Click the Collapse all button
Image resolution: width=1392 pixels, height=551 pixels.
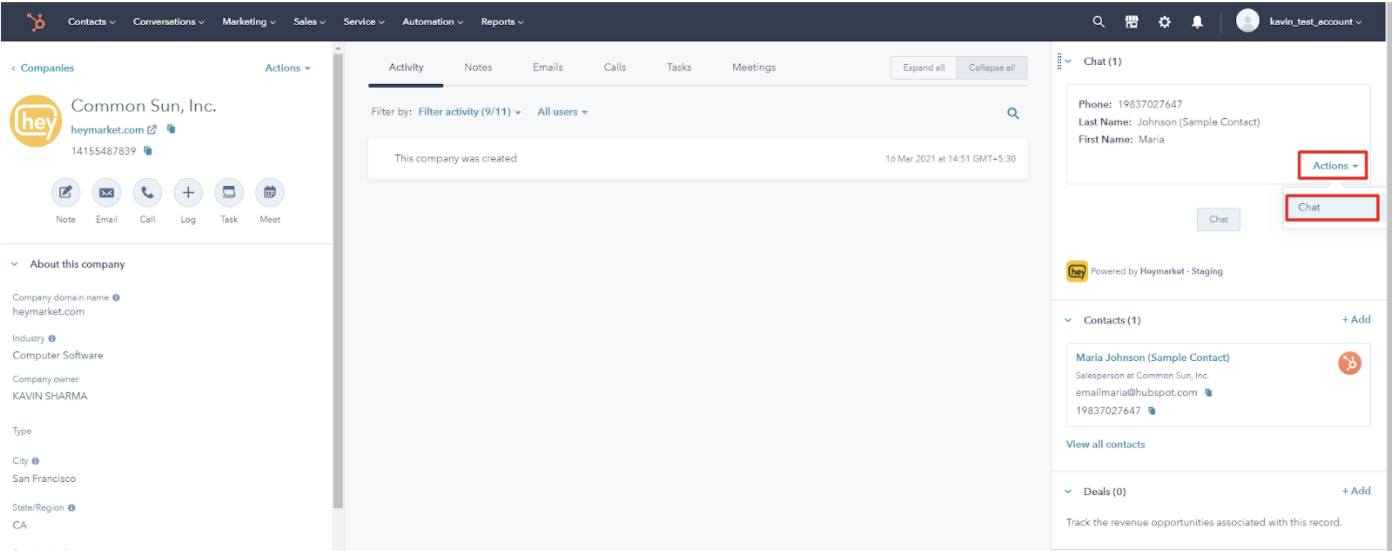(x=992, y=68)
